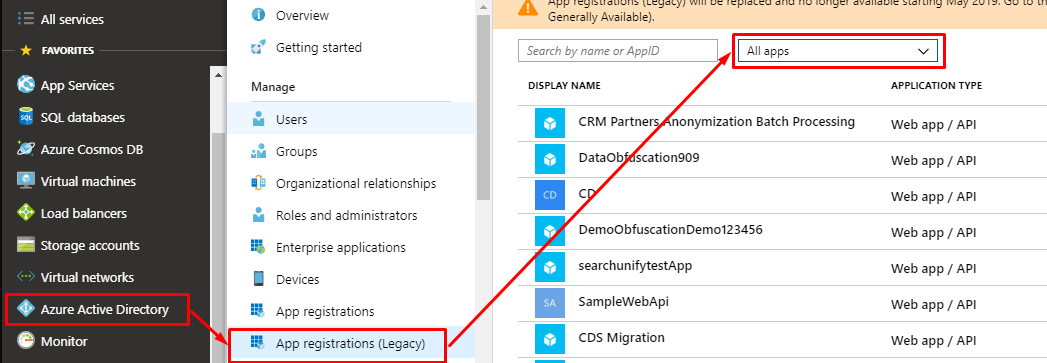Image resolution: width=1047 pixels, height=363 pixels.
Task: Select the Virtual machines icon
Action: point(25,182)
